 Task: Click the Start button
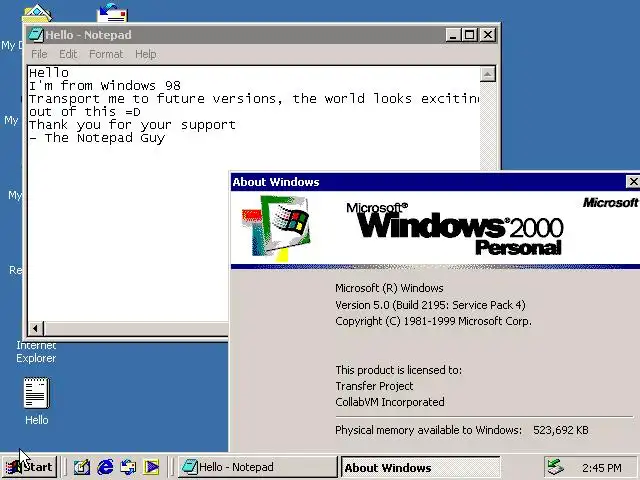coord(29,467)
